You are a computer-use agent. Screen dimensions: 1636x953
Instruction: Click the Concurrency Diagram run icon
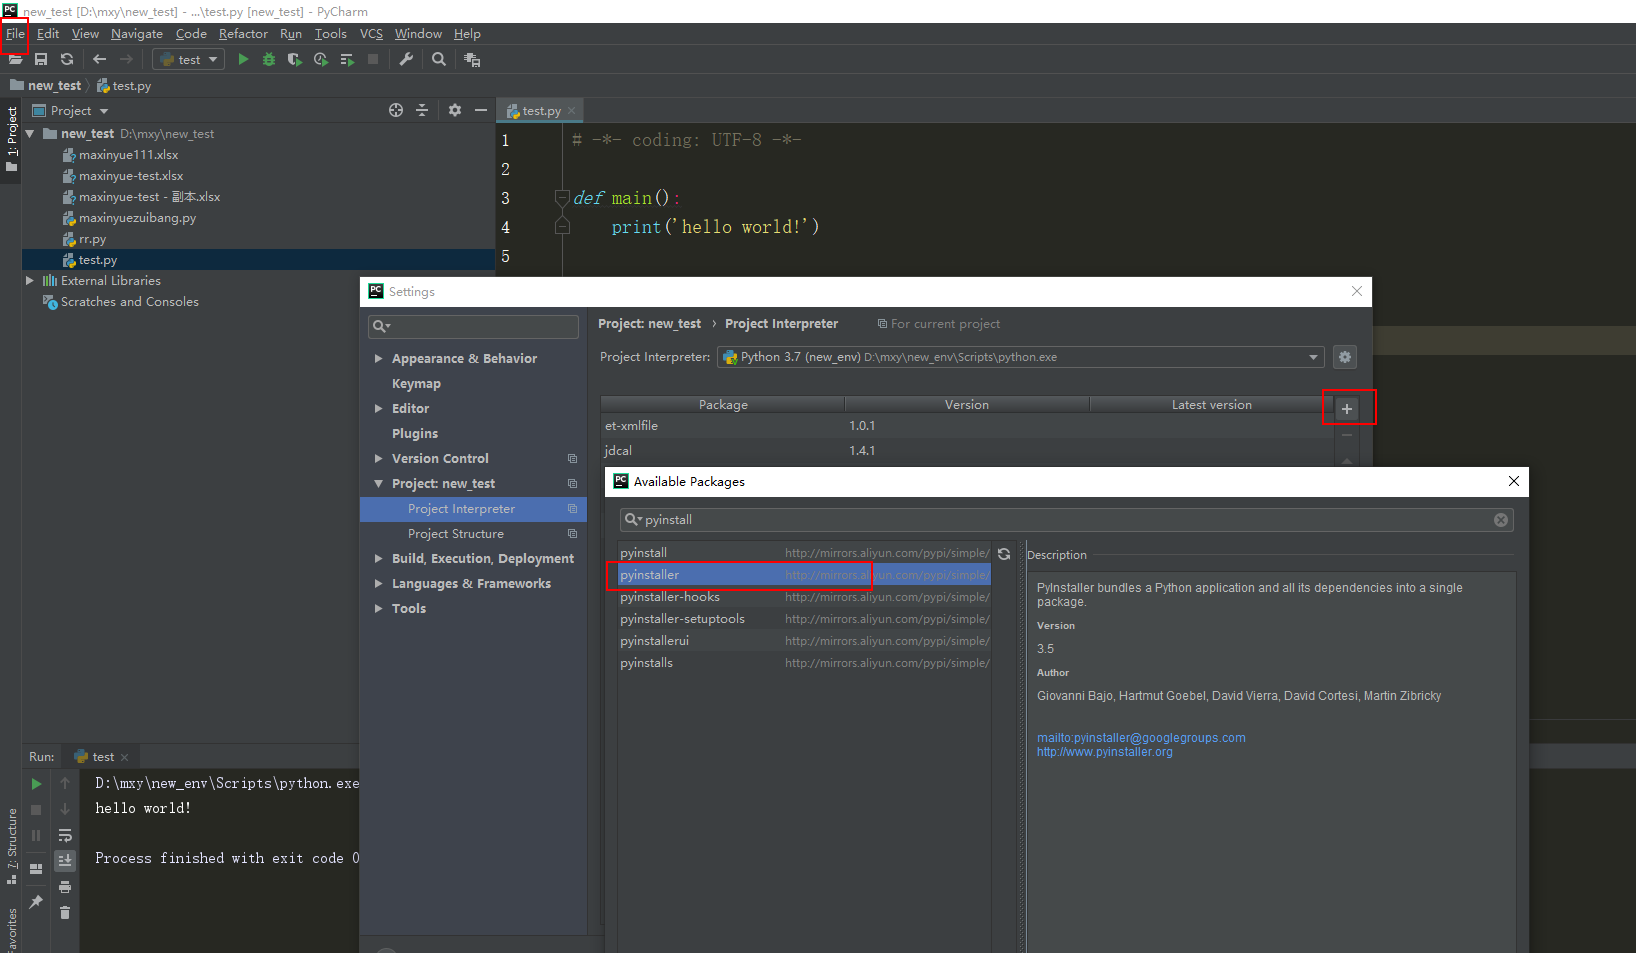[347, 60]
